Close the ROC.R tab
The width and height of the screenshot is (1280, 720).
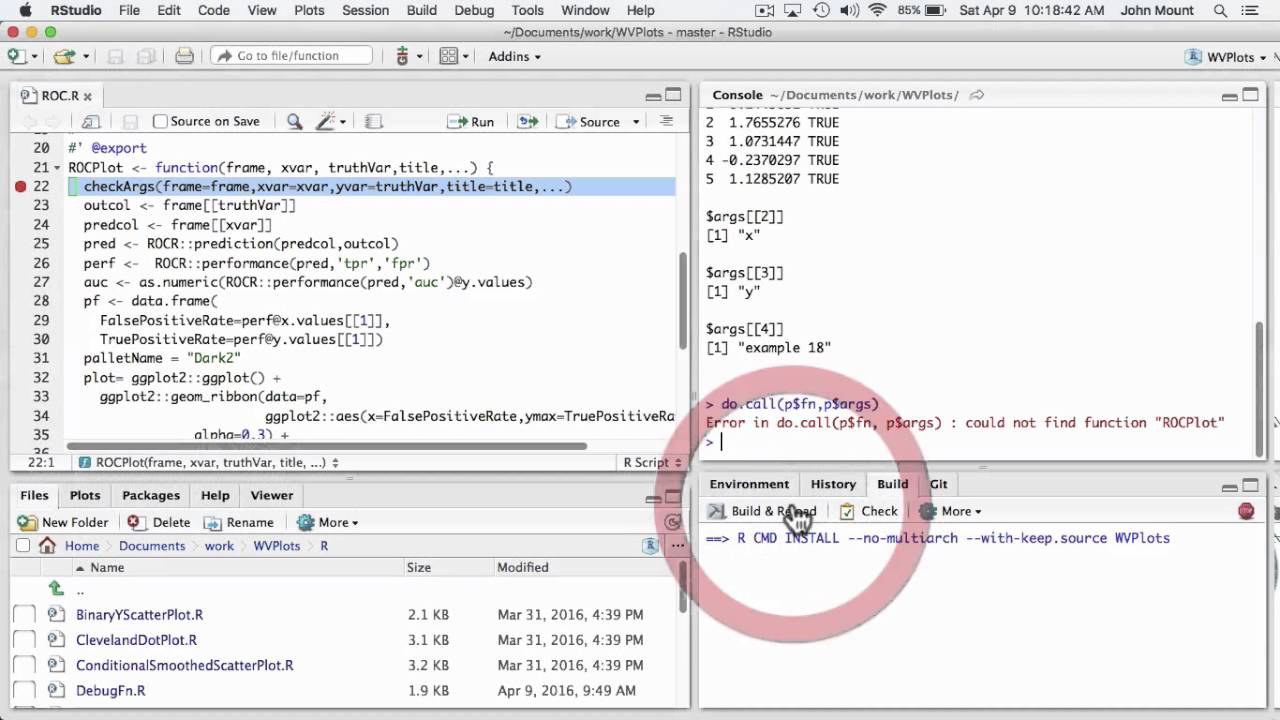point(87,96)
